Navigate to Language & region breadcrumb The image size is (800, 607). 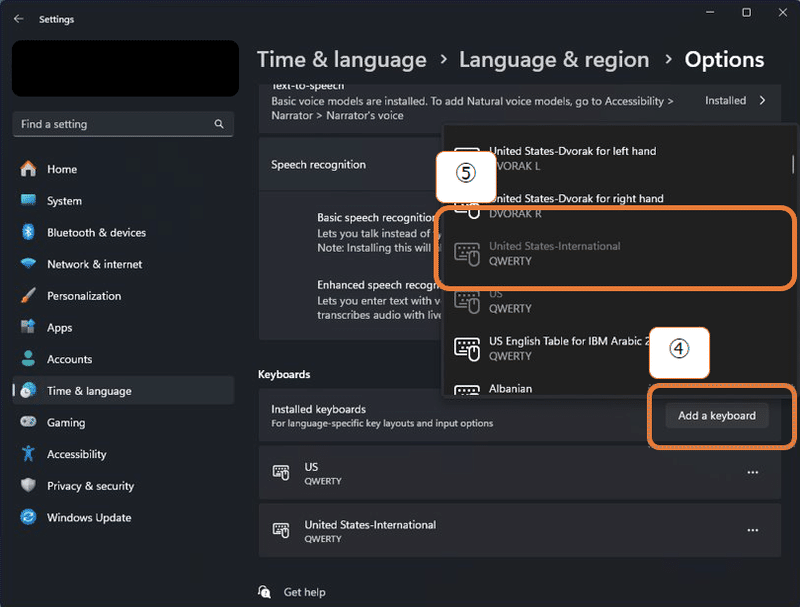click(554, 60)
